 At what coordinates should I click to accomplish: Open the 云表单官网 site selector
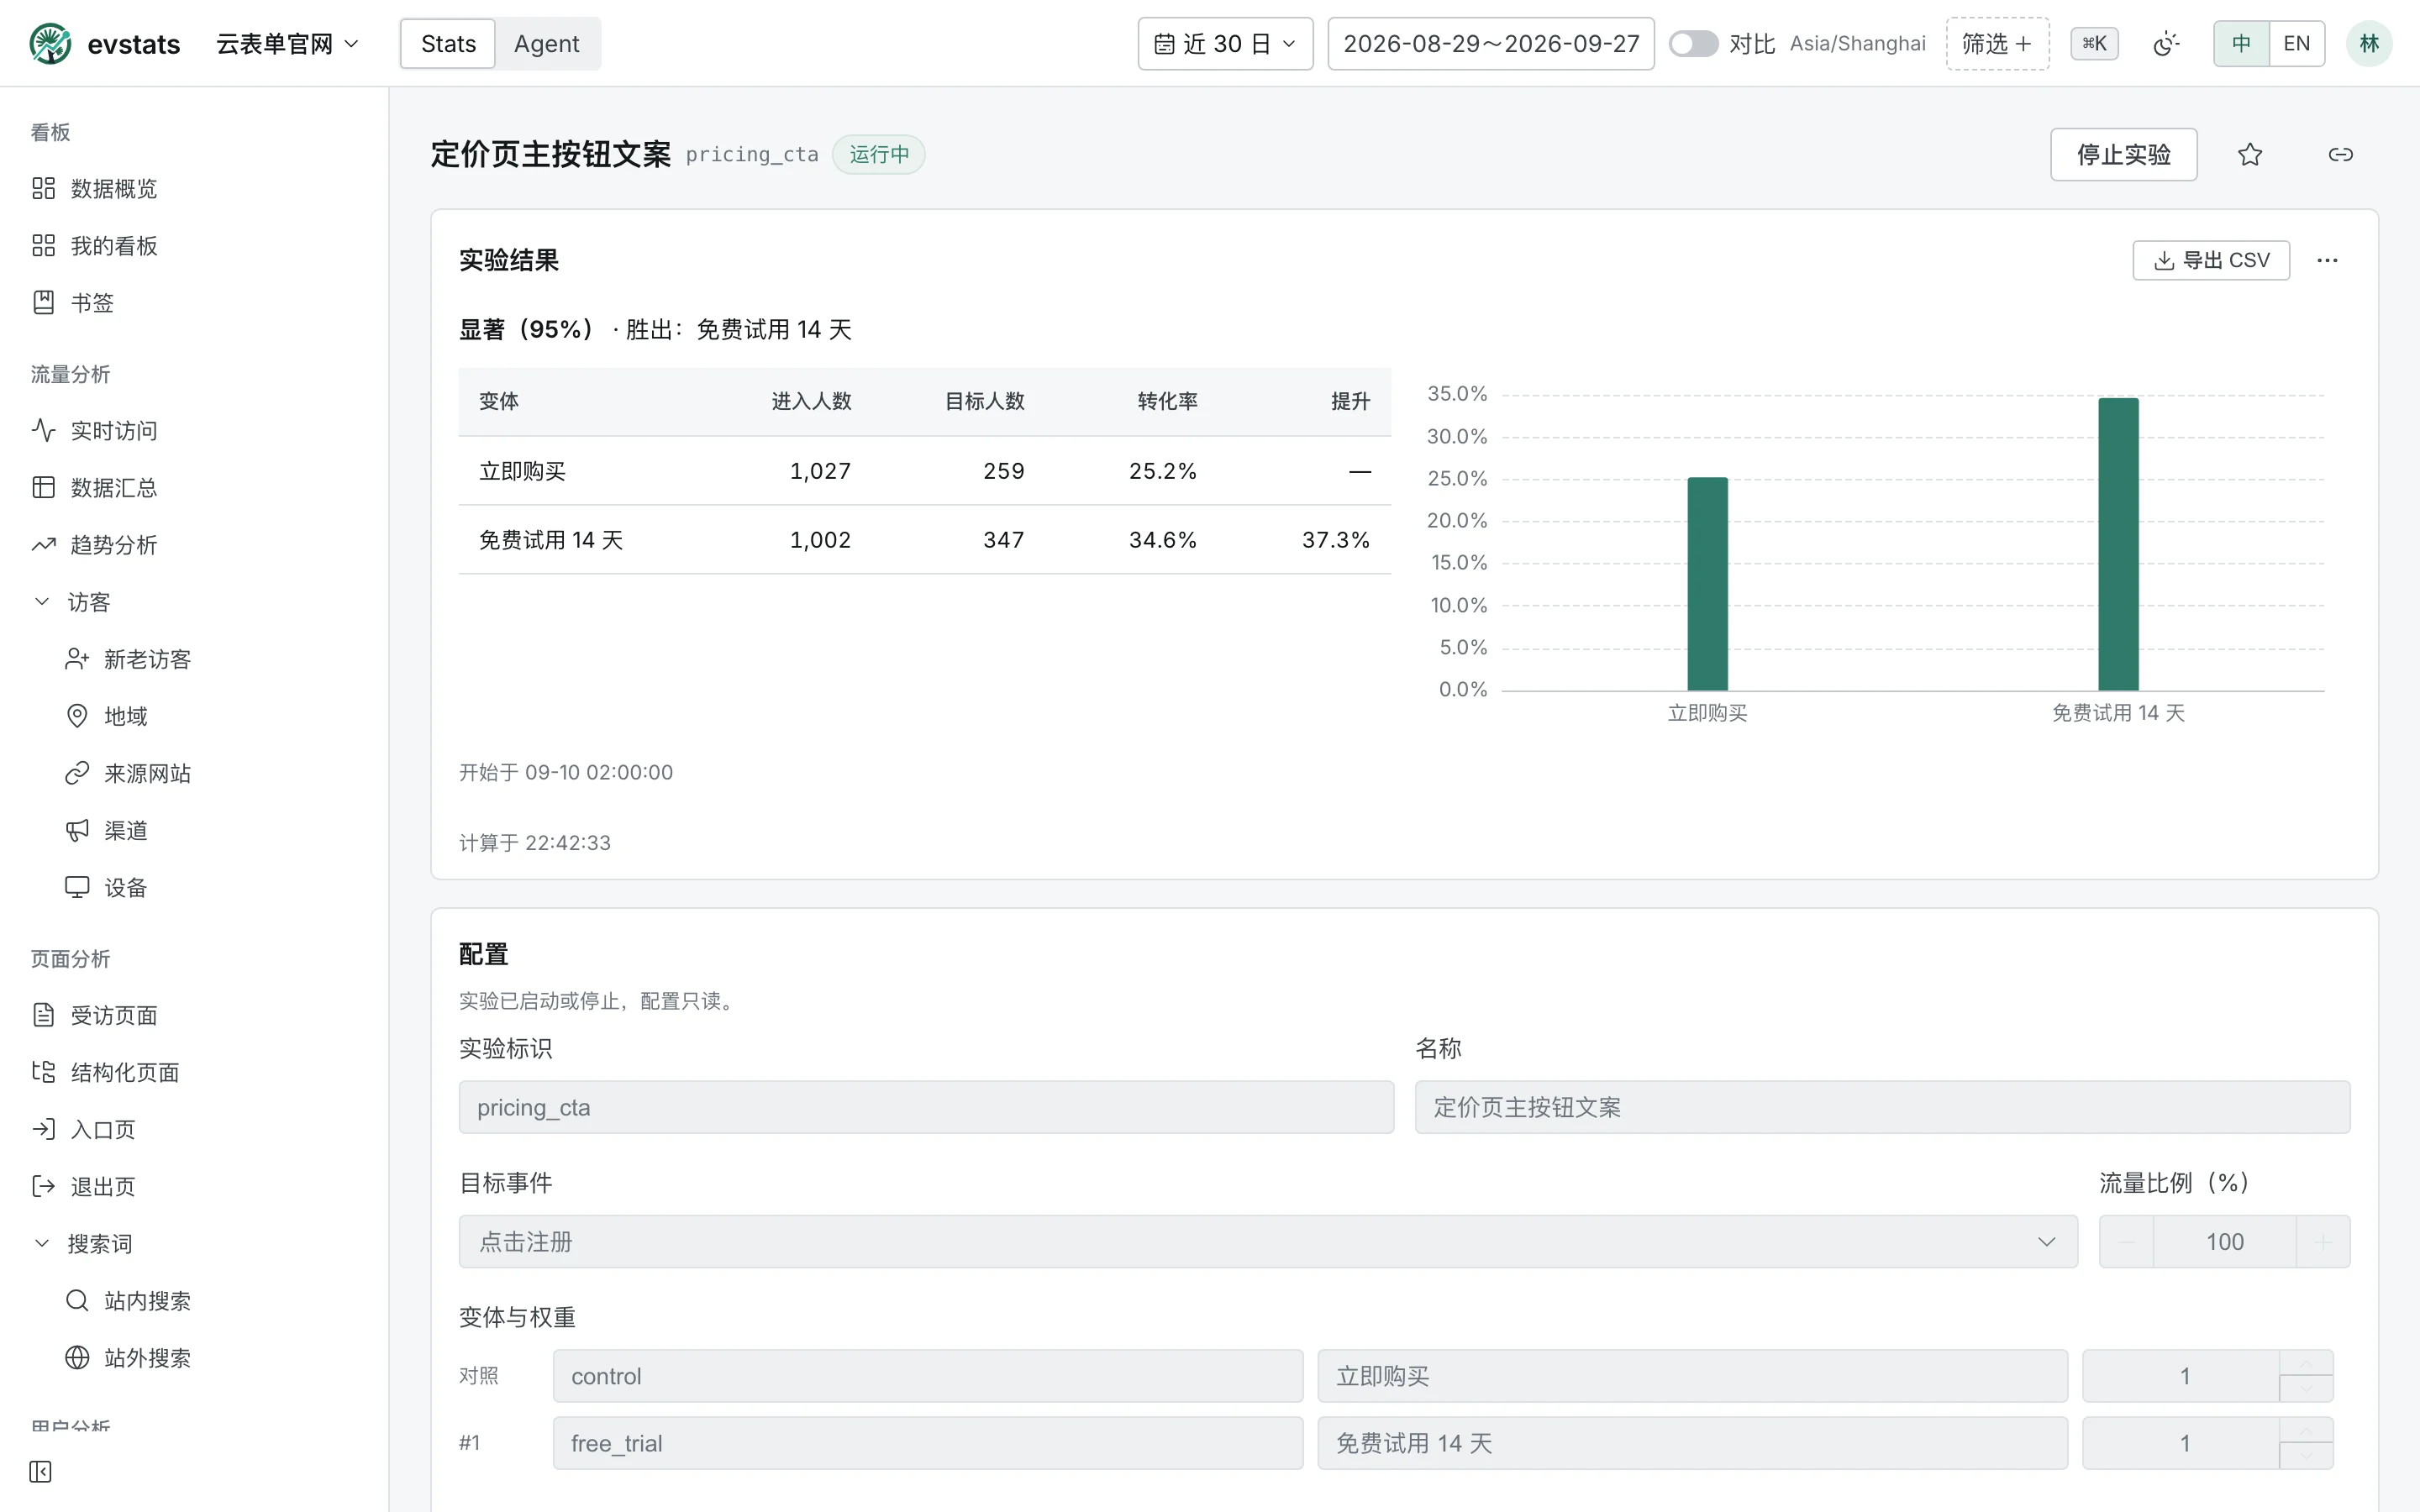pos(287,44)
